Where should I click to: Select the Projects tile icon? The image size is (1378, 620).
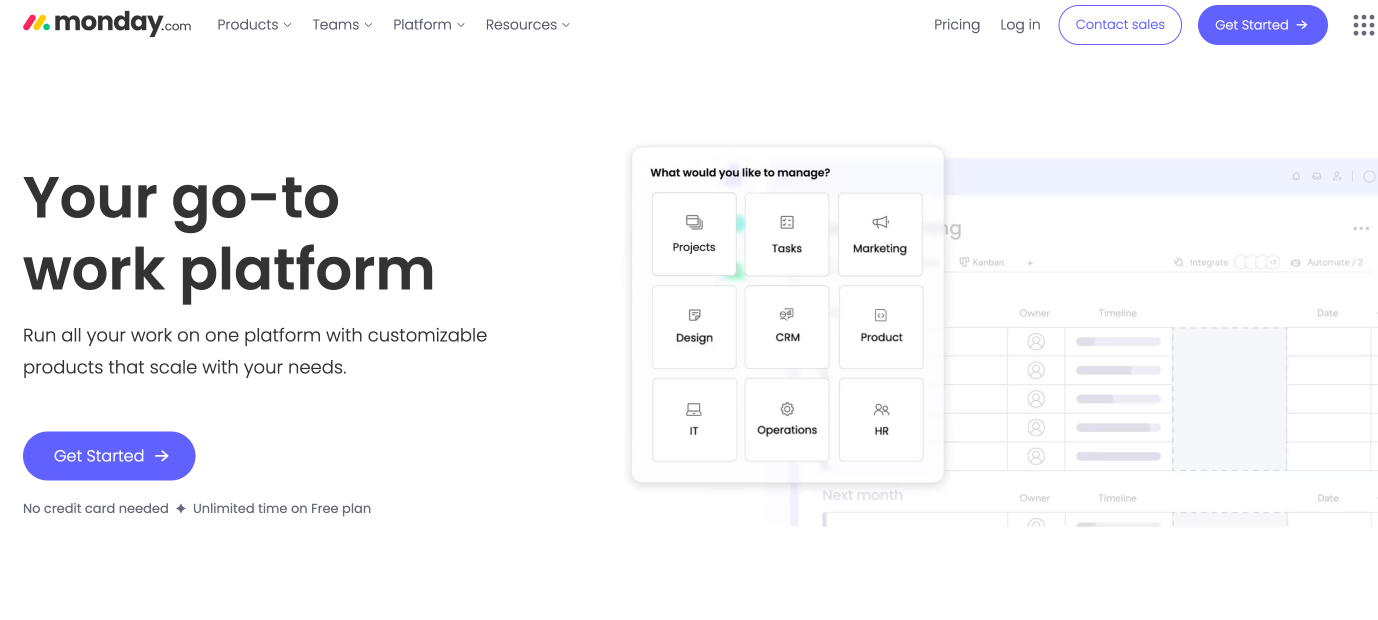tap(694, 222)
